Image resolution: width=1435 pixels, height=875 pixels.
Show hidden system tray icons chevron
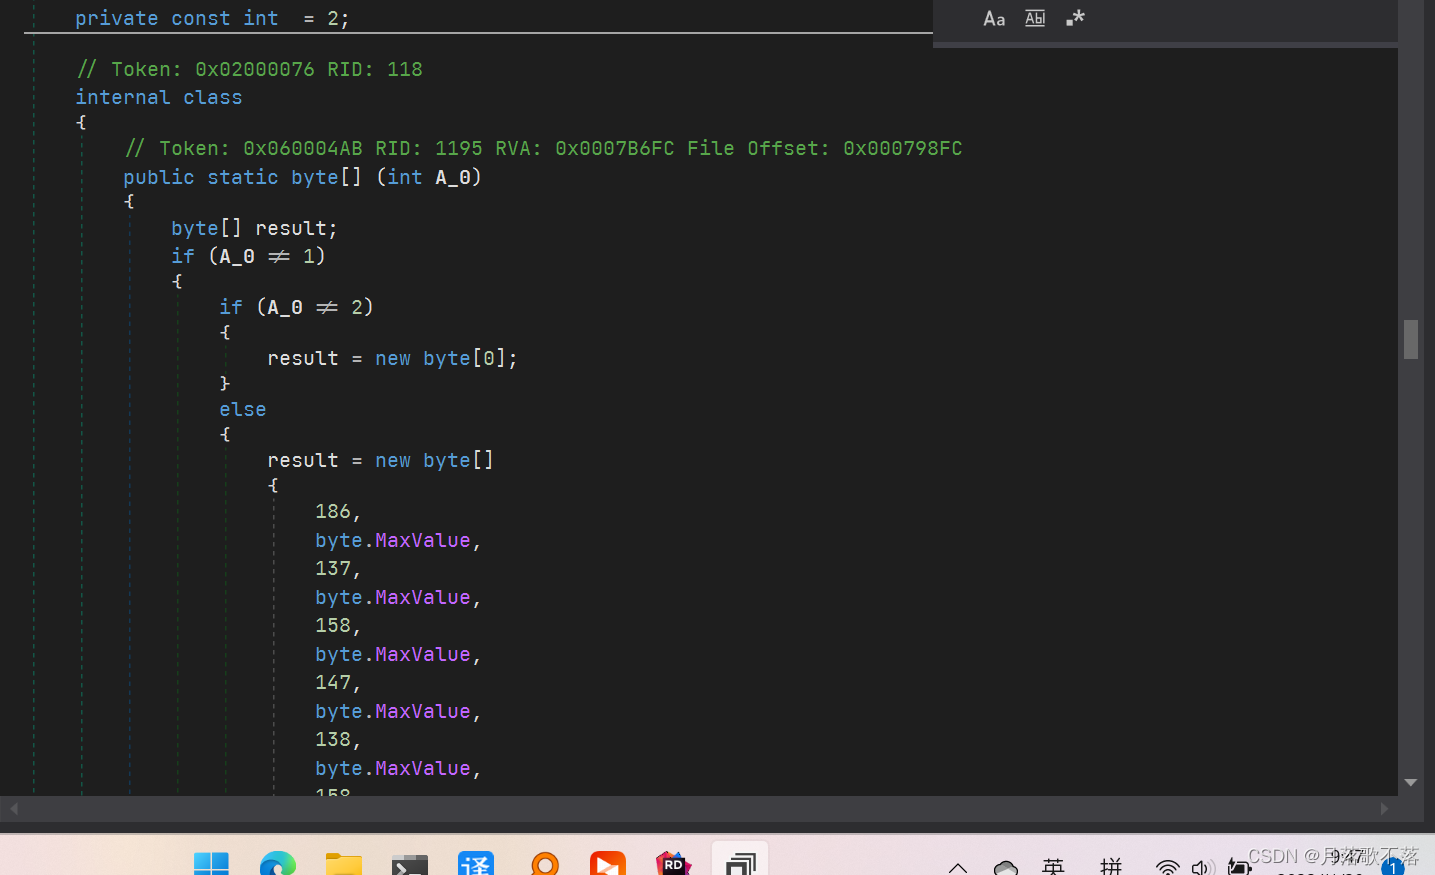coord(958,867)
